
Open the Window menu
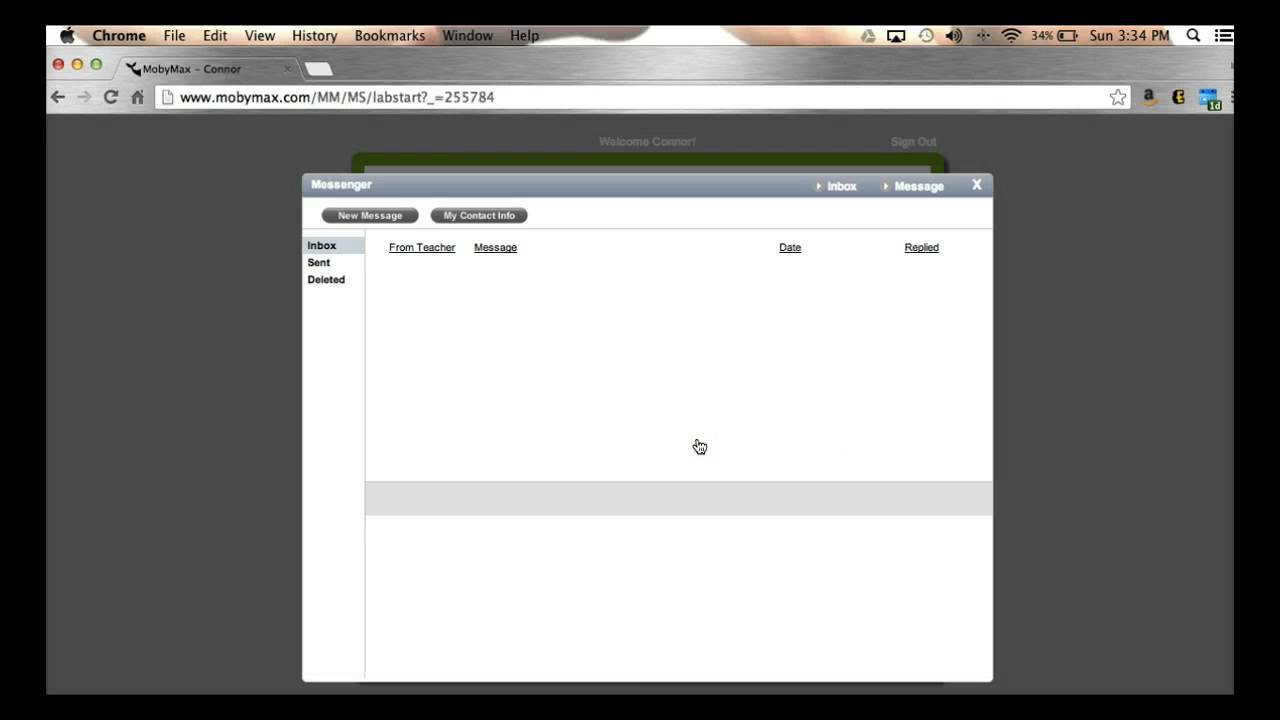click(x=468, y=35)
